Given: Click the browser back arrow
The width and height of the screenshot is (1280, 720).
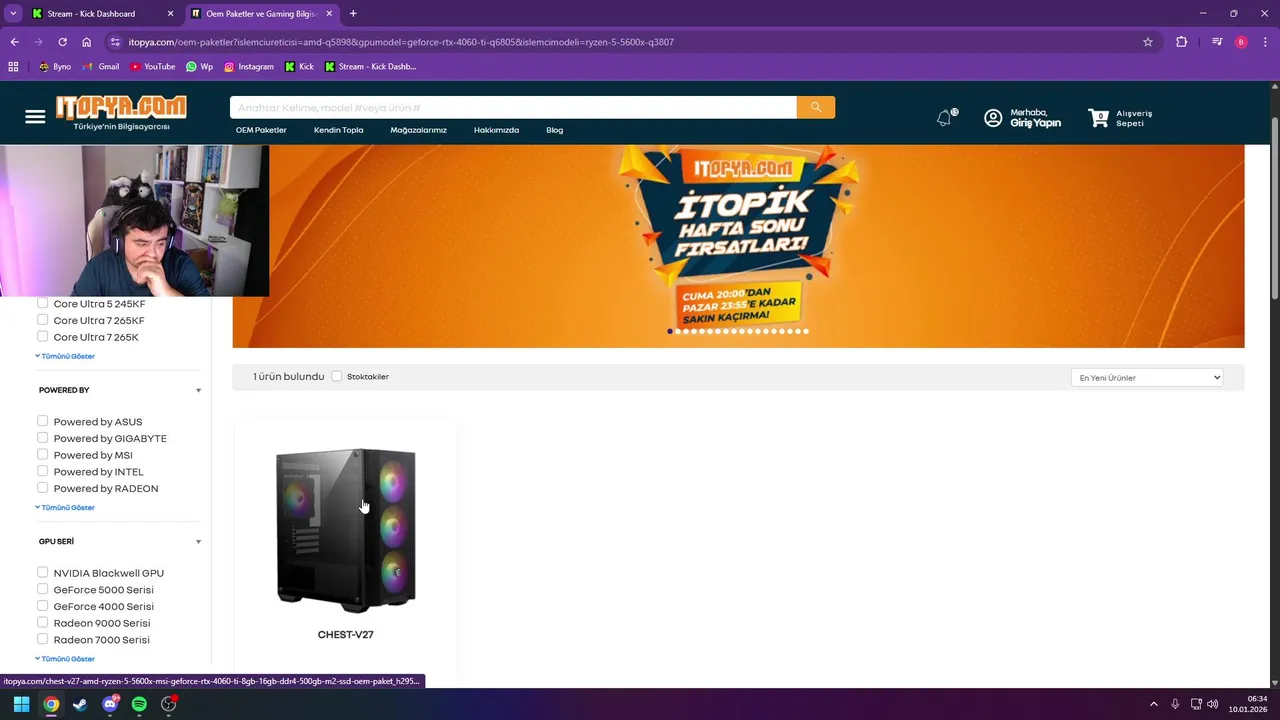Looking at the screenshot, I should point(14,42).
